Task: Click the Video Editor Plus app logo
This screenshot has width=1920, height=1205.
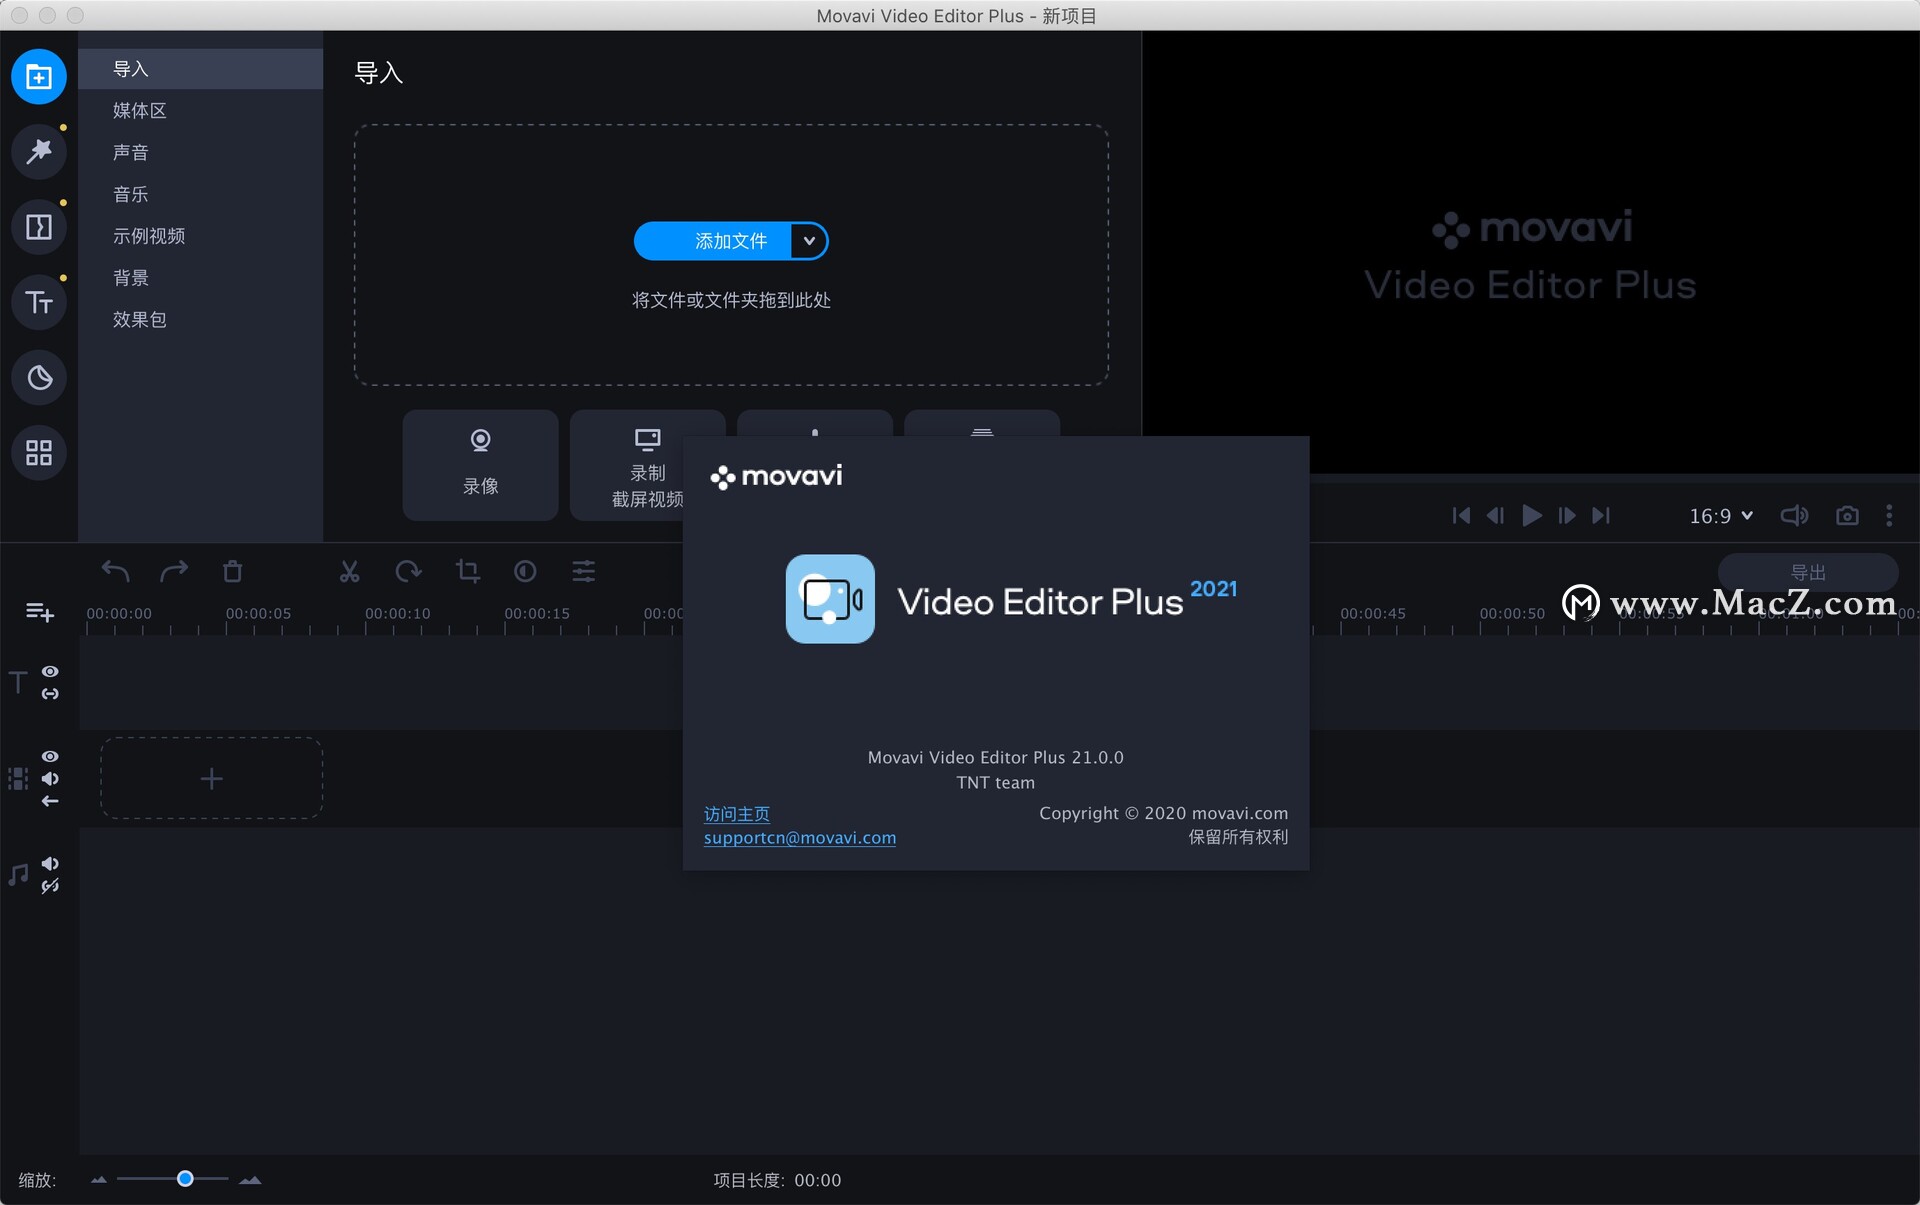Action: click(x=830, y=599)
